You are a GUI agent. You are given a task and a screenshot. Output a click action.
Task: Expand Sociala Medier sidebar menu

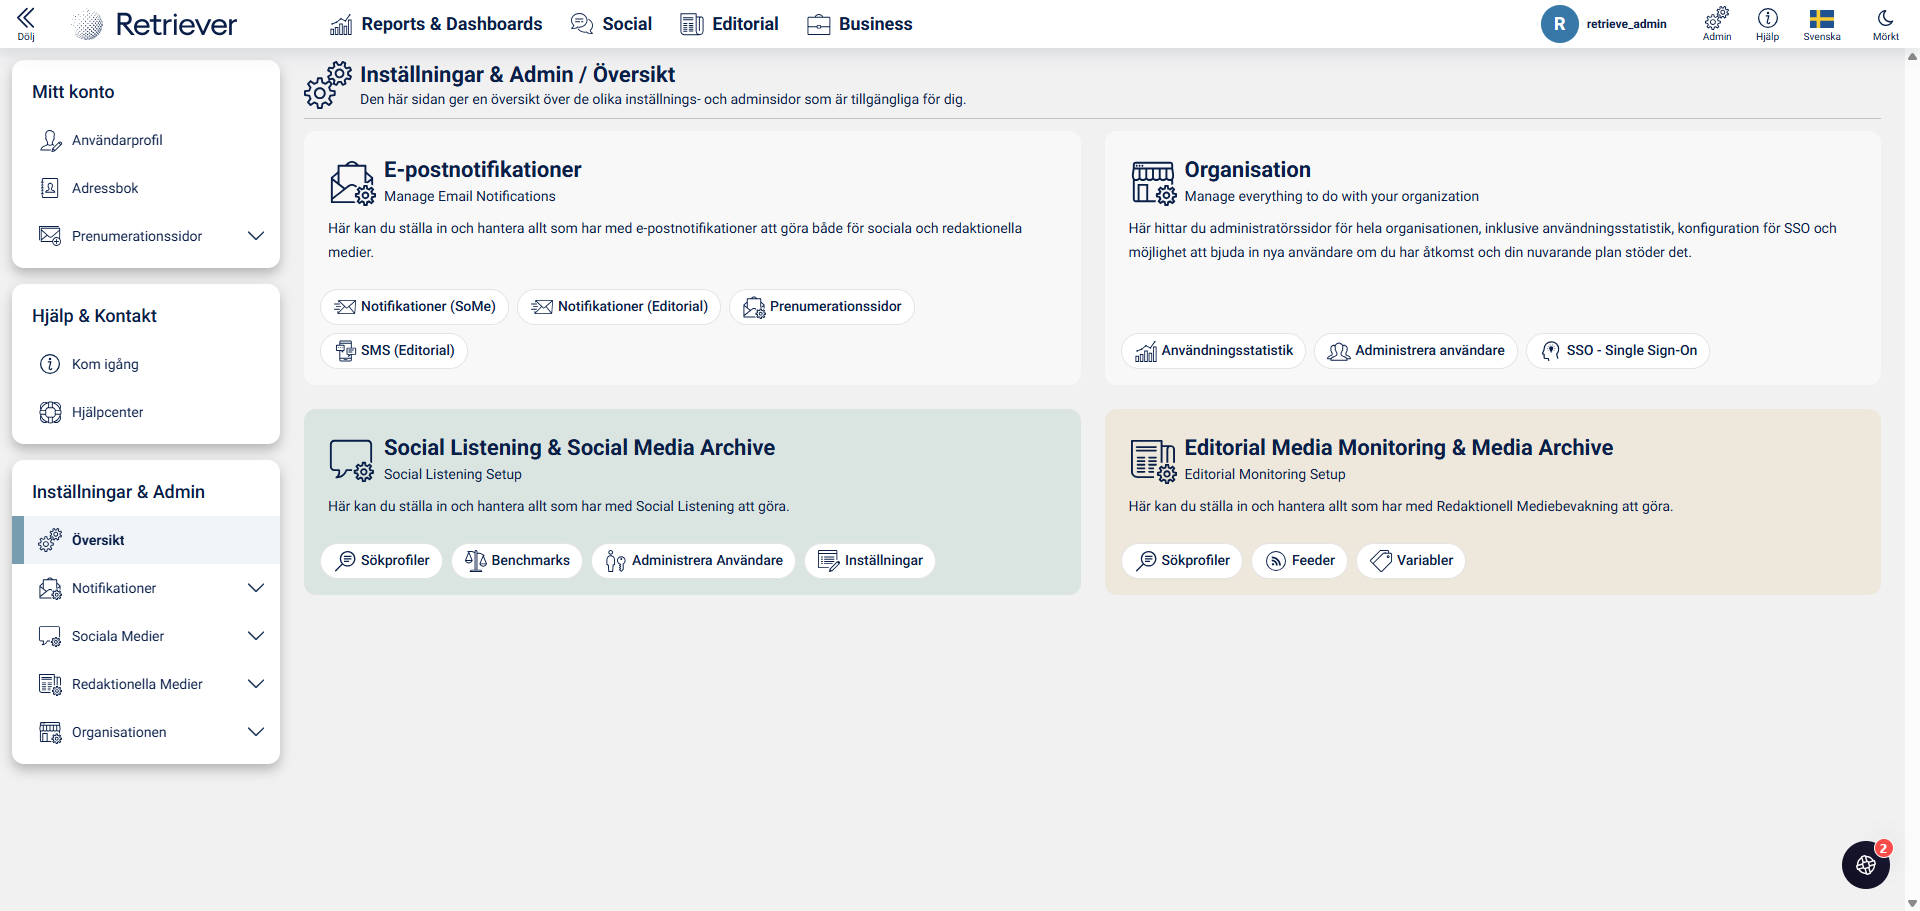pos(256,636)
